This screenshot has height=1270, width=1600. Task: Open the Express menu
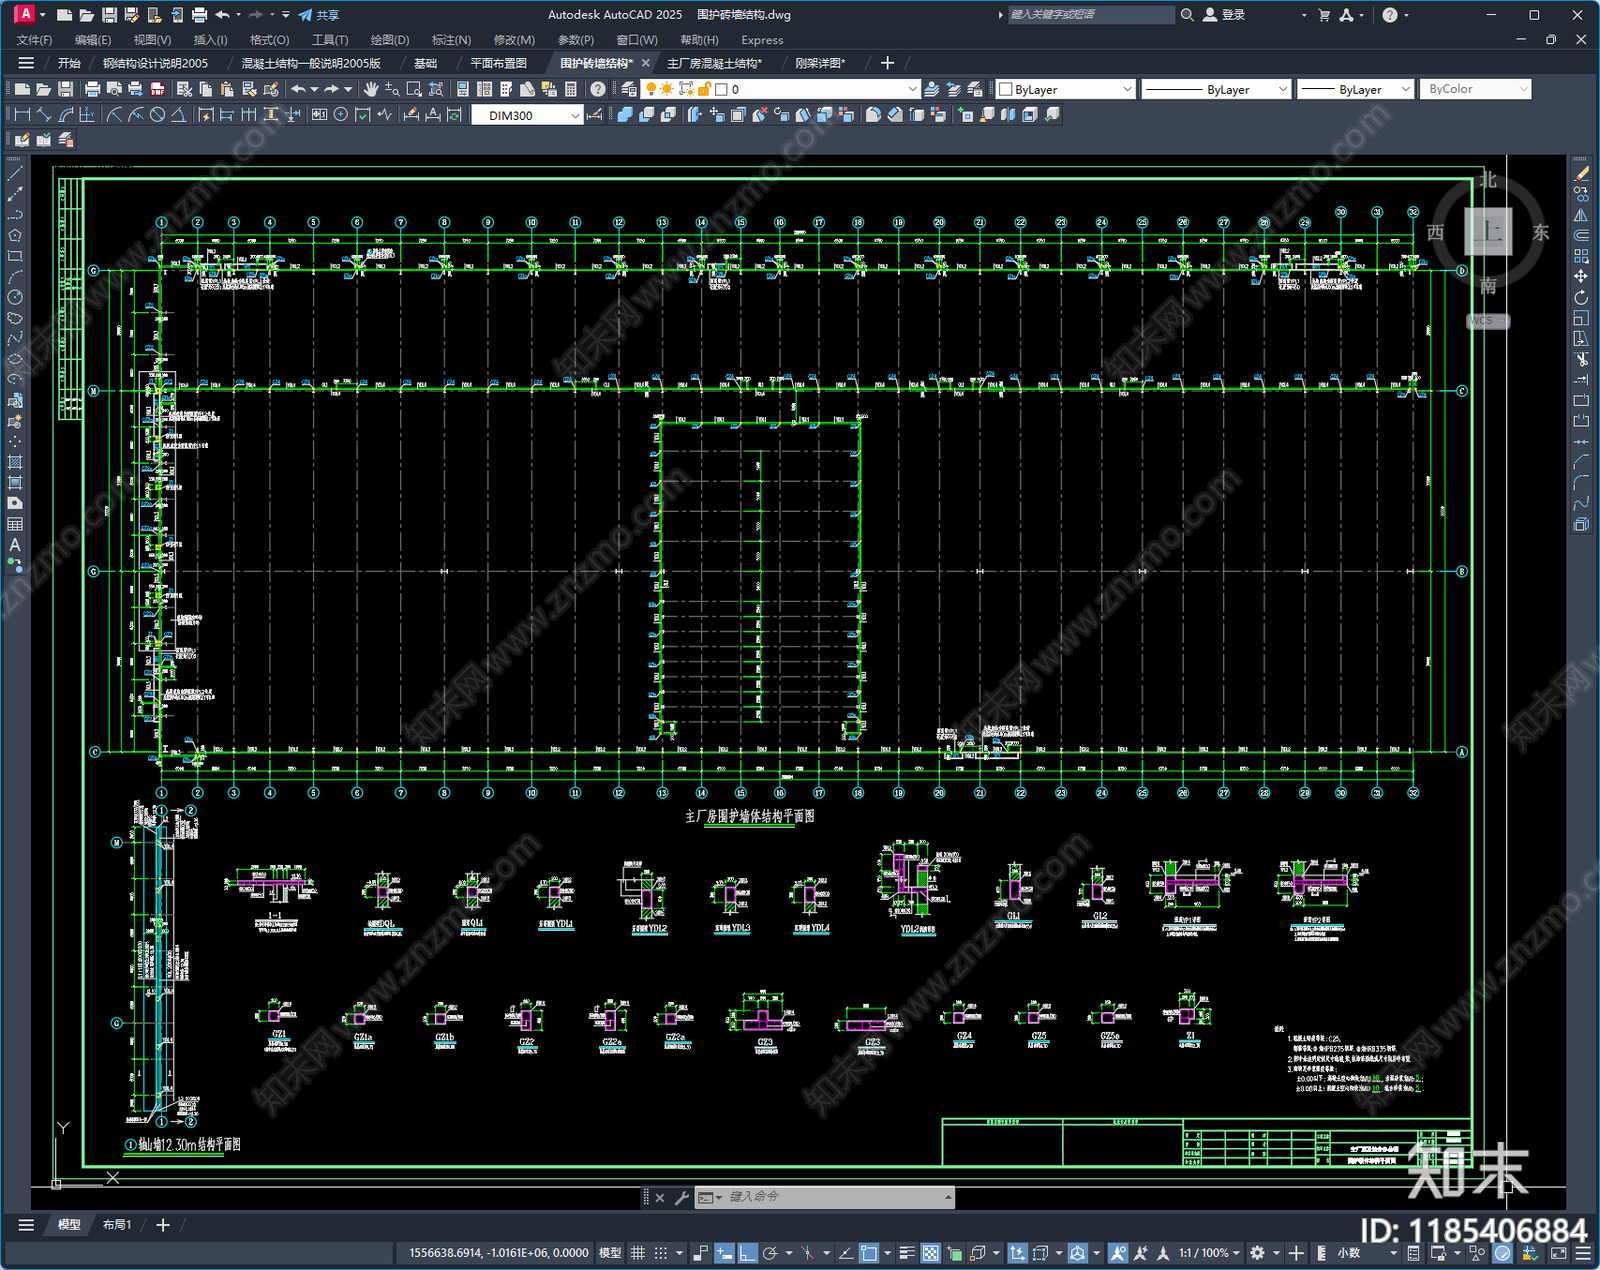762,40
